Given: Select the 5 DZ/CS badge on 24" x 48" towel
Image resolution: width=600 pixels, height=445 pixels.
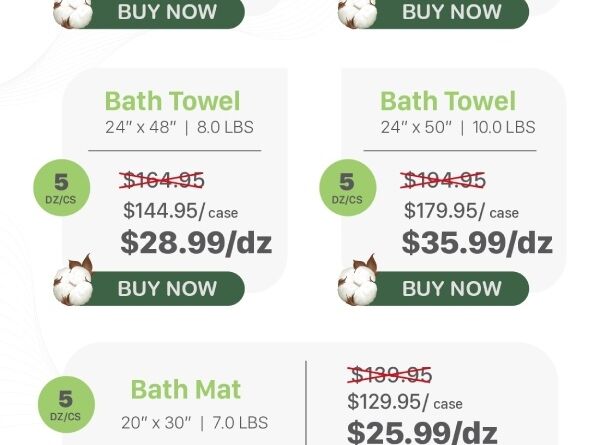Looking at the screenshot, I should 62,188.
